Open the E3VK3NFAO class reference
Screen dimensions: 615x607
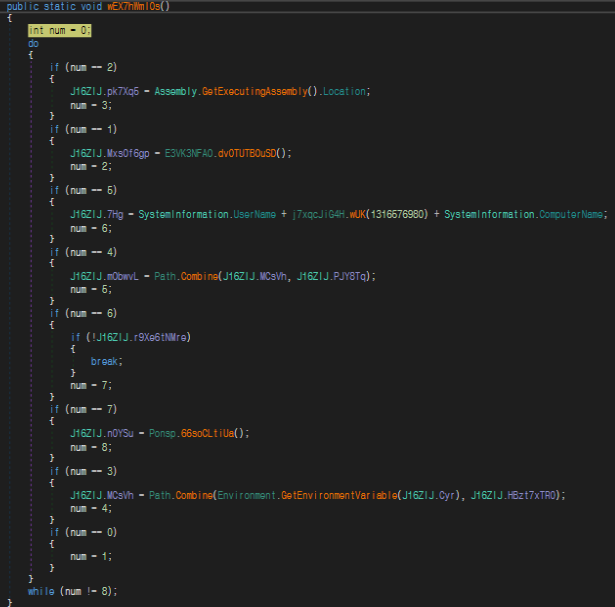[x=189, y=153]
